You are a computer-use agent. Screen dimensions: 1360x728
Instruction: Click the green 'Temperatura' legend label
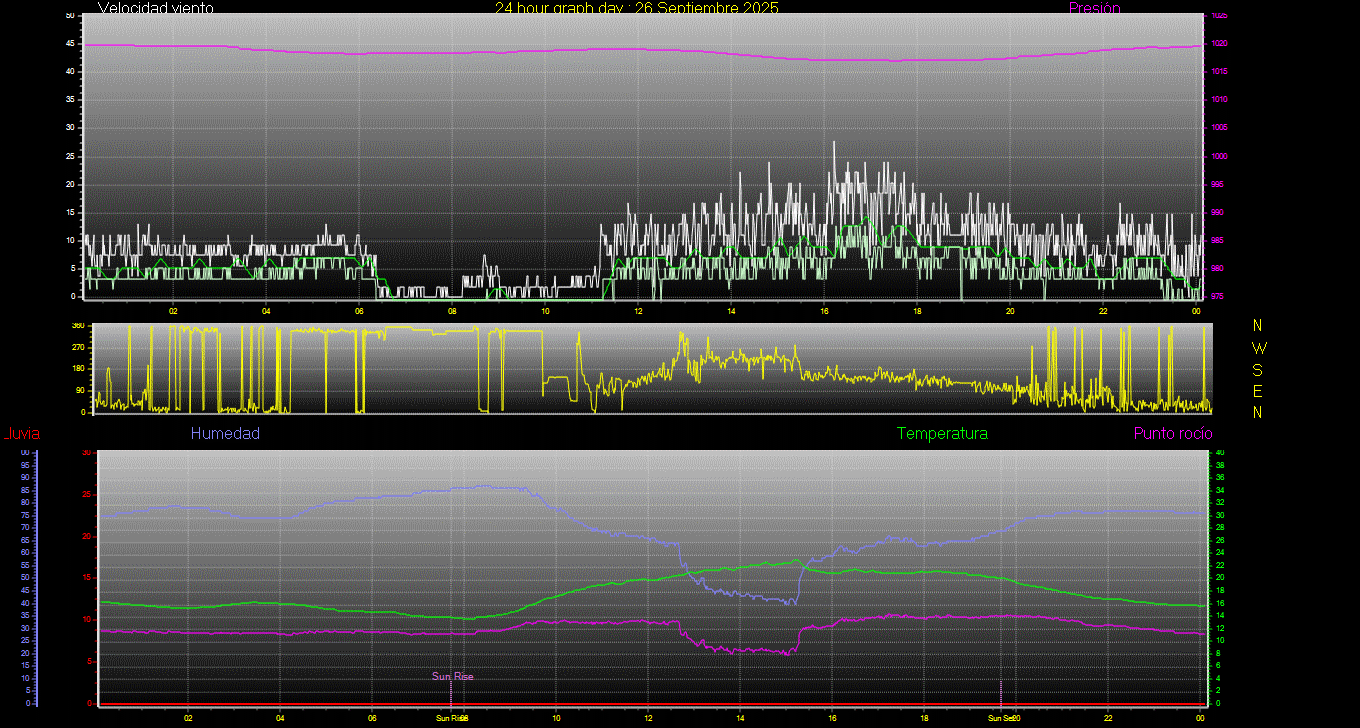[x=942, y=434]
